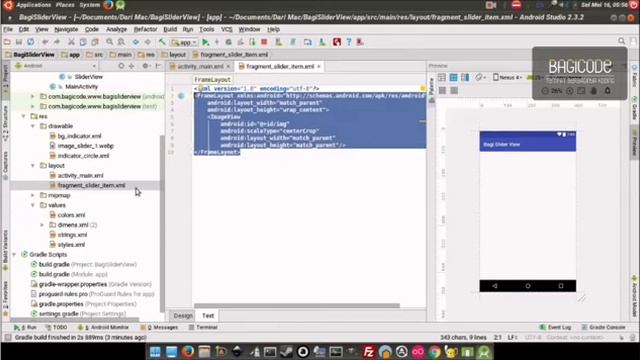Select styles.xml in project tree
Image resolution: width=640 pixels, height=360 pixels.
71,245
